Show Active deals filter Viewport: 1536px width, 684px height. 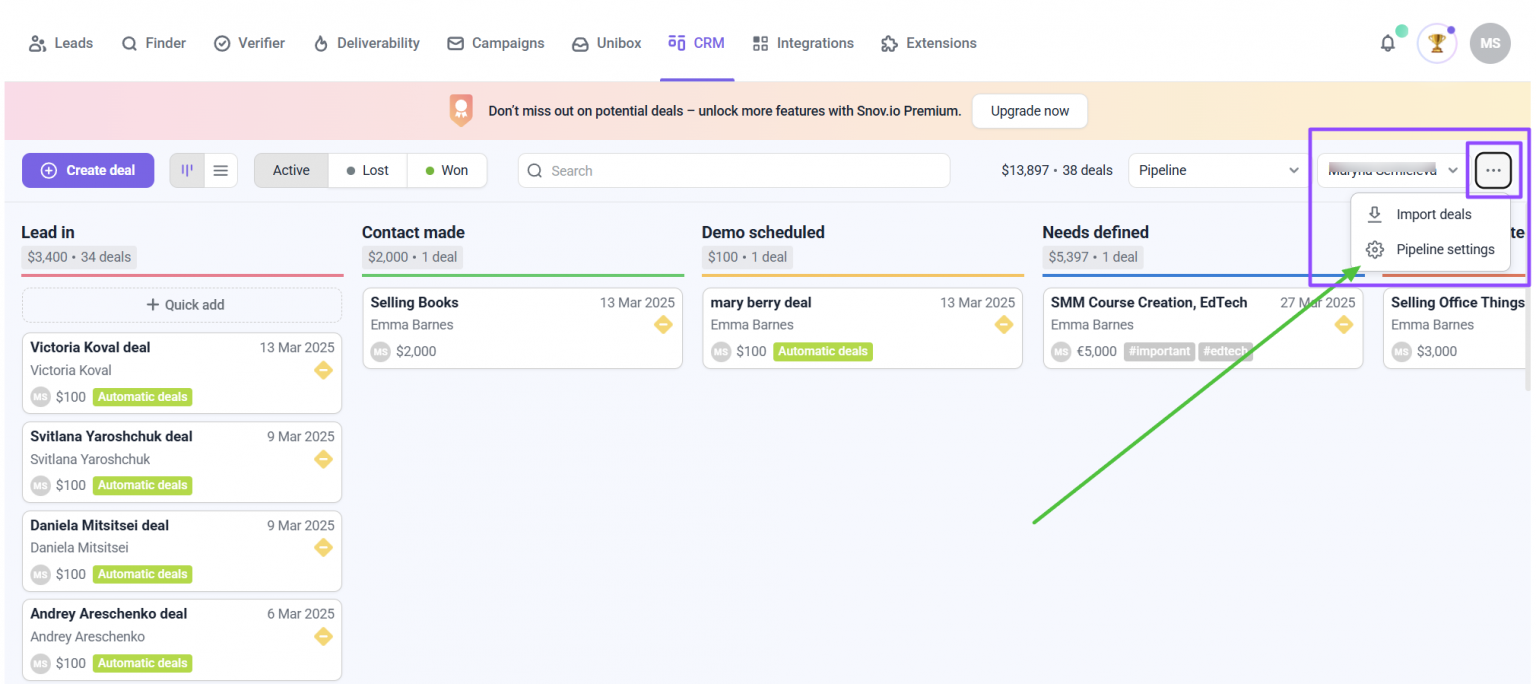pos(291,171)
